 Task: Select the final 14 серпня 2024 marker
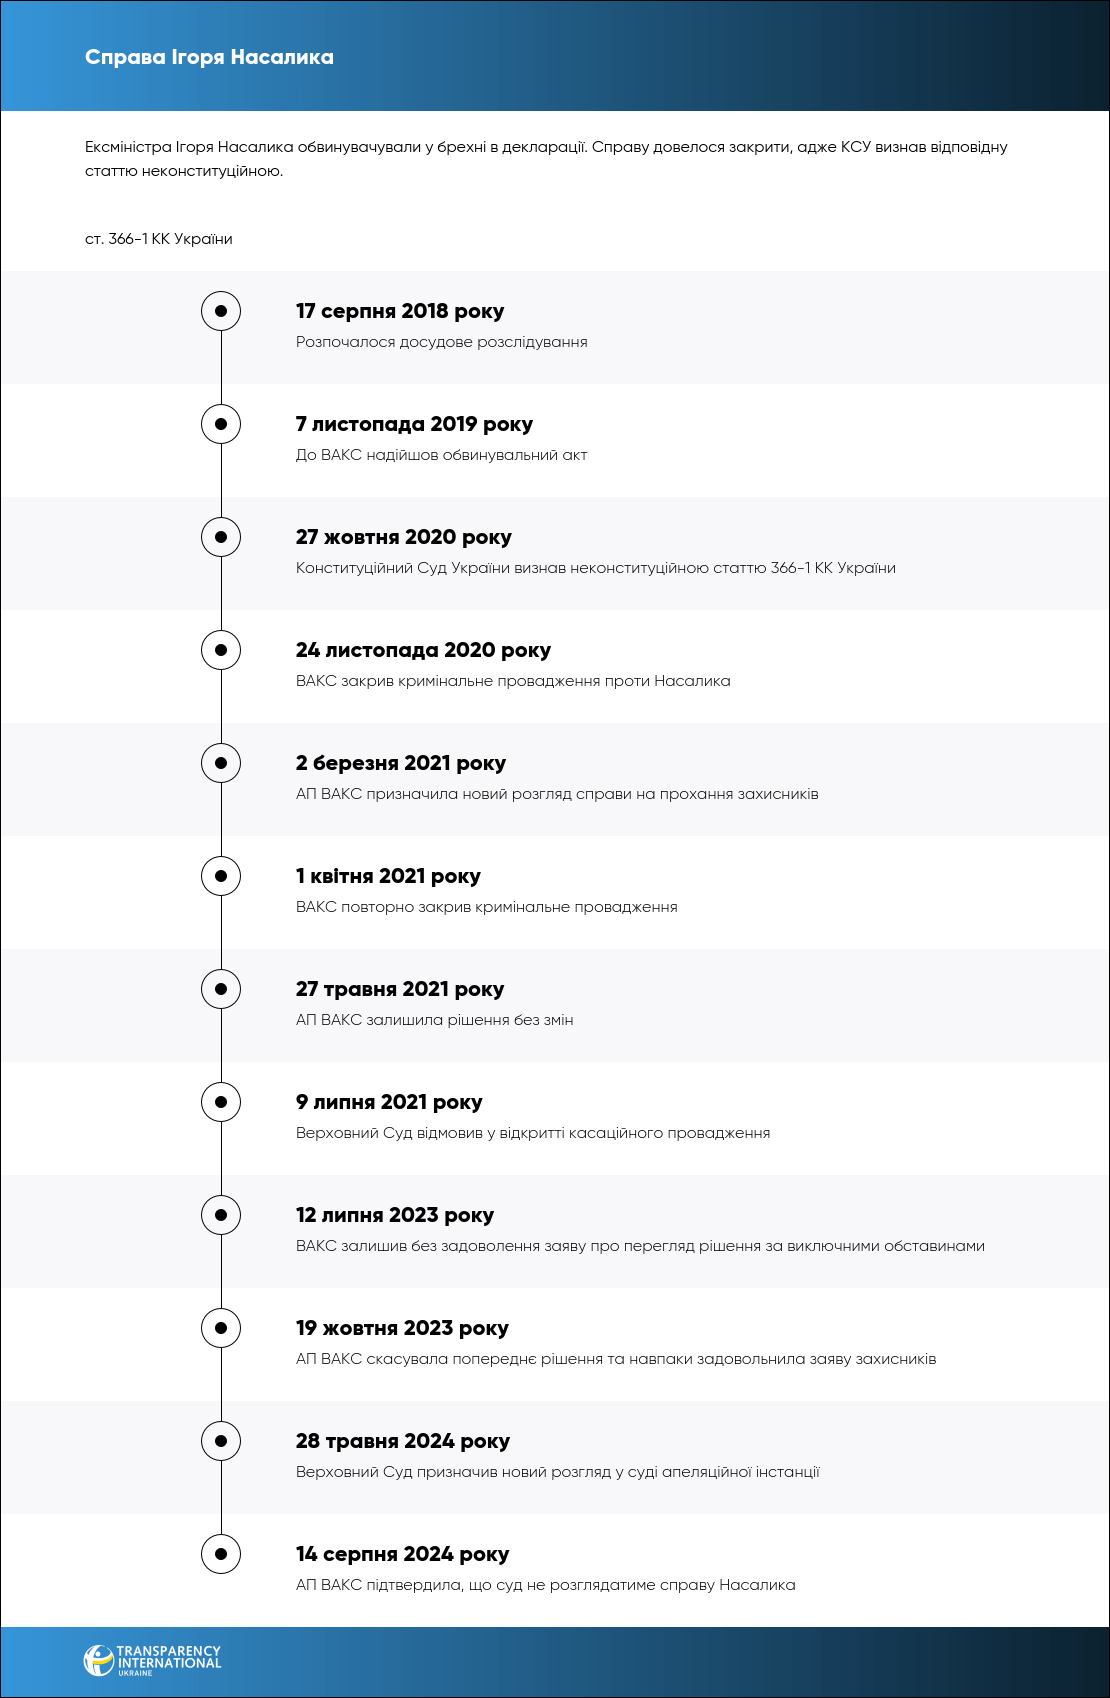click(x=221, y=1554)
